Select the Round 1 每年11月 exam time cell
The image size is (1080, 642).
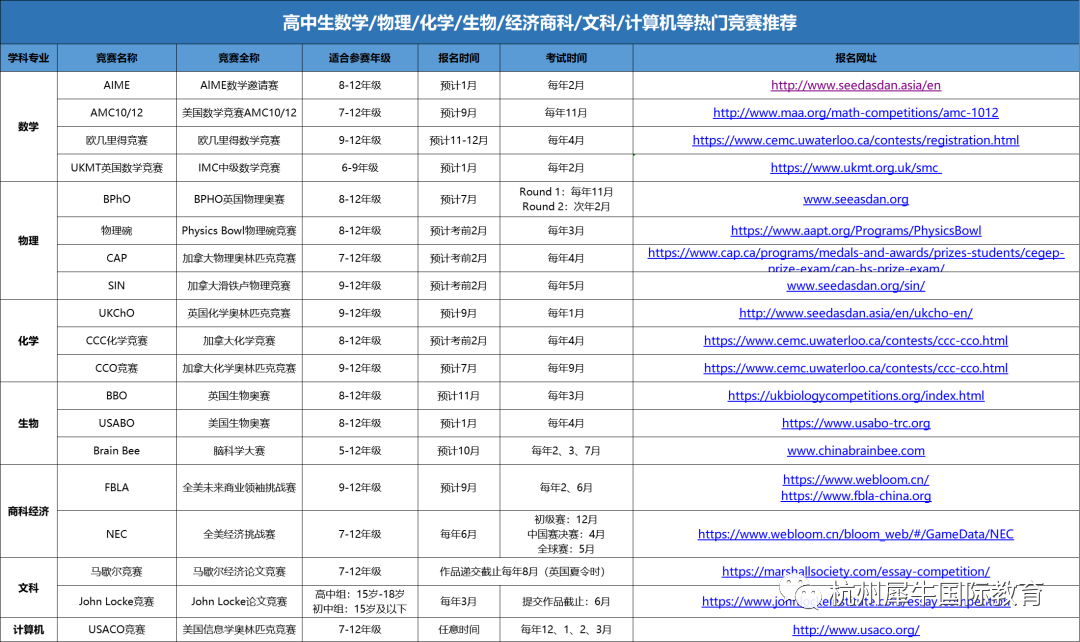point(566,199)
